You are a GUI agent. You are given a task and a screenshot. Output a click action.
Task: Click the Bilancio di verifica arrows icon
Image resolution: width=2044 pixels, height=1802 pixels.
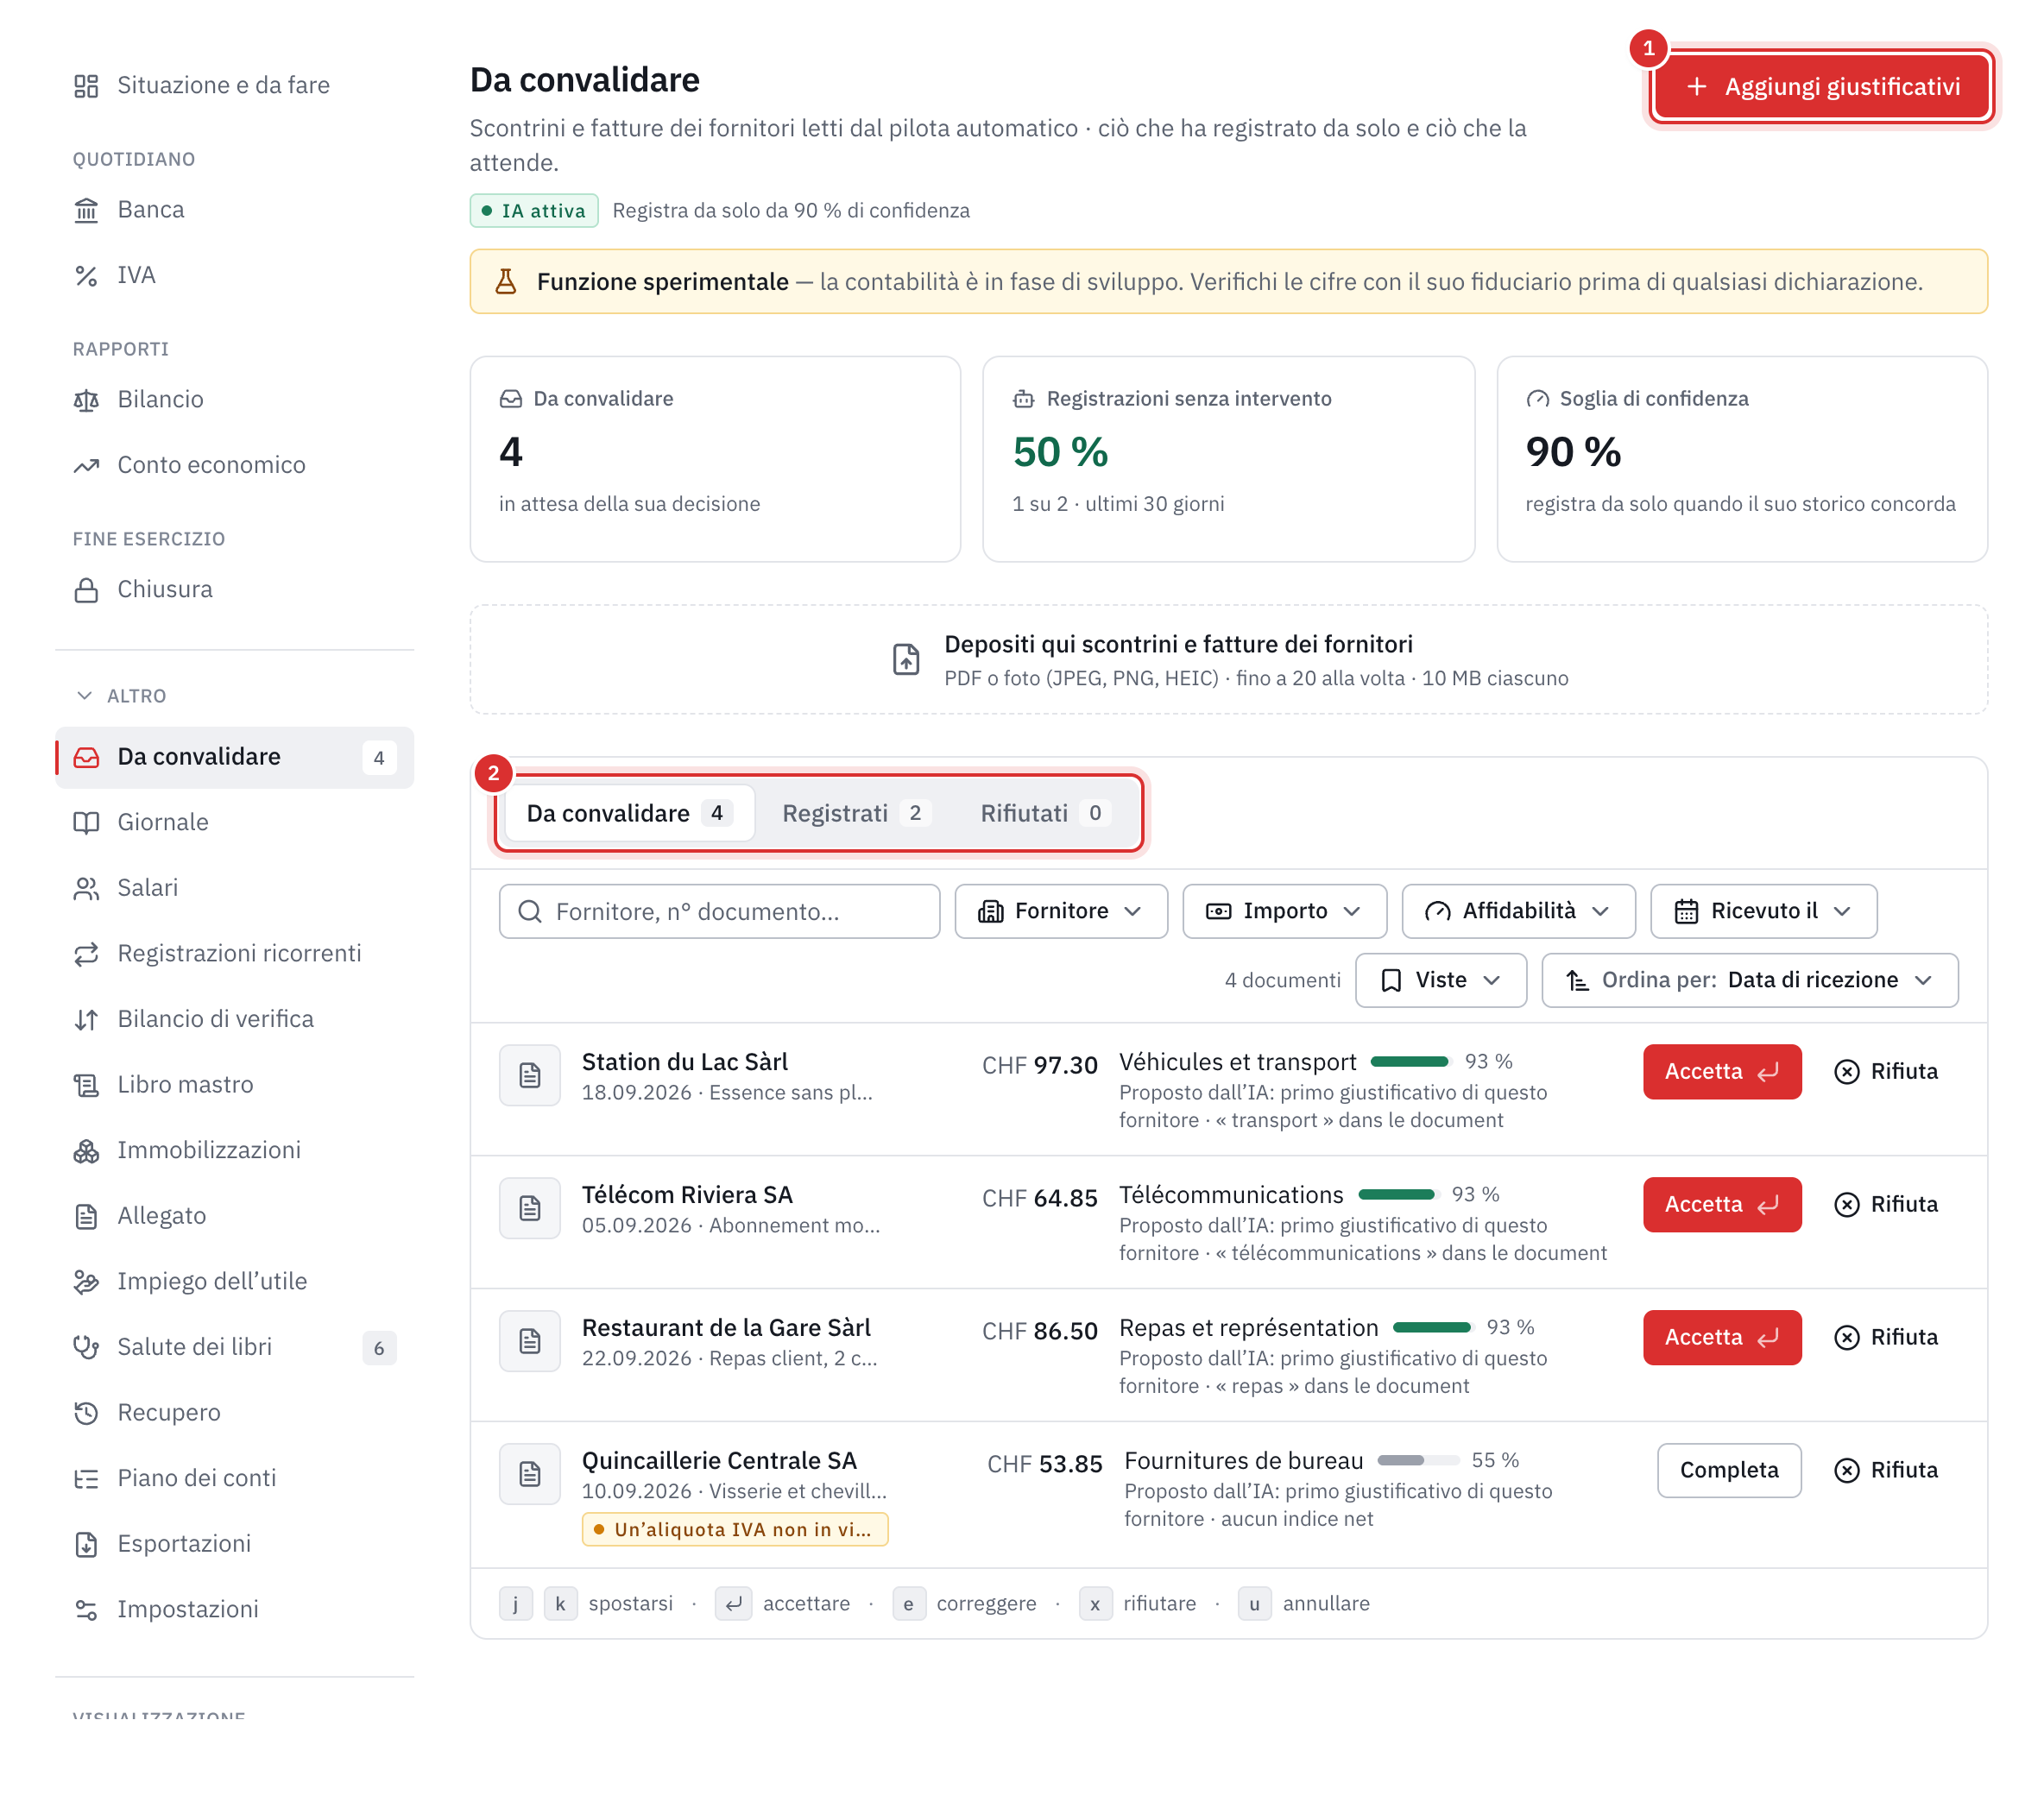86,1020
